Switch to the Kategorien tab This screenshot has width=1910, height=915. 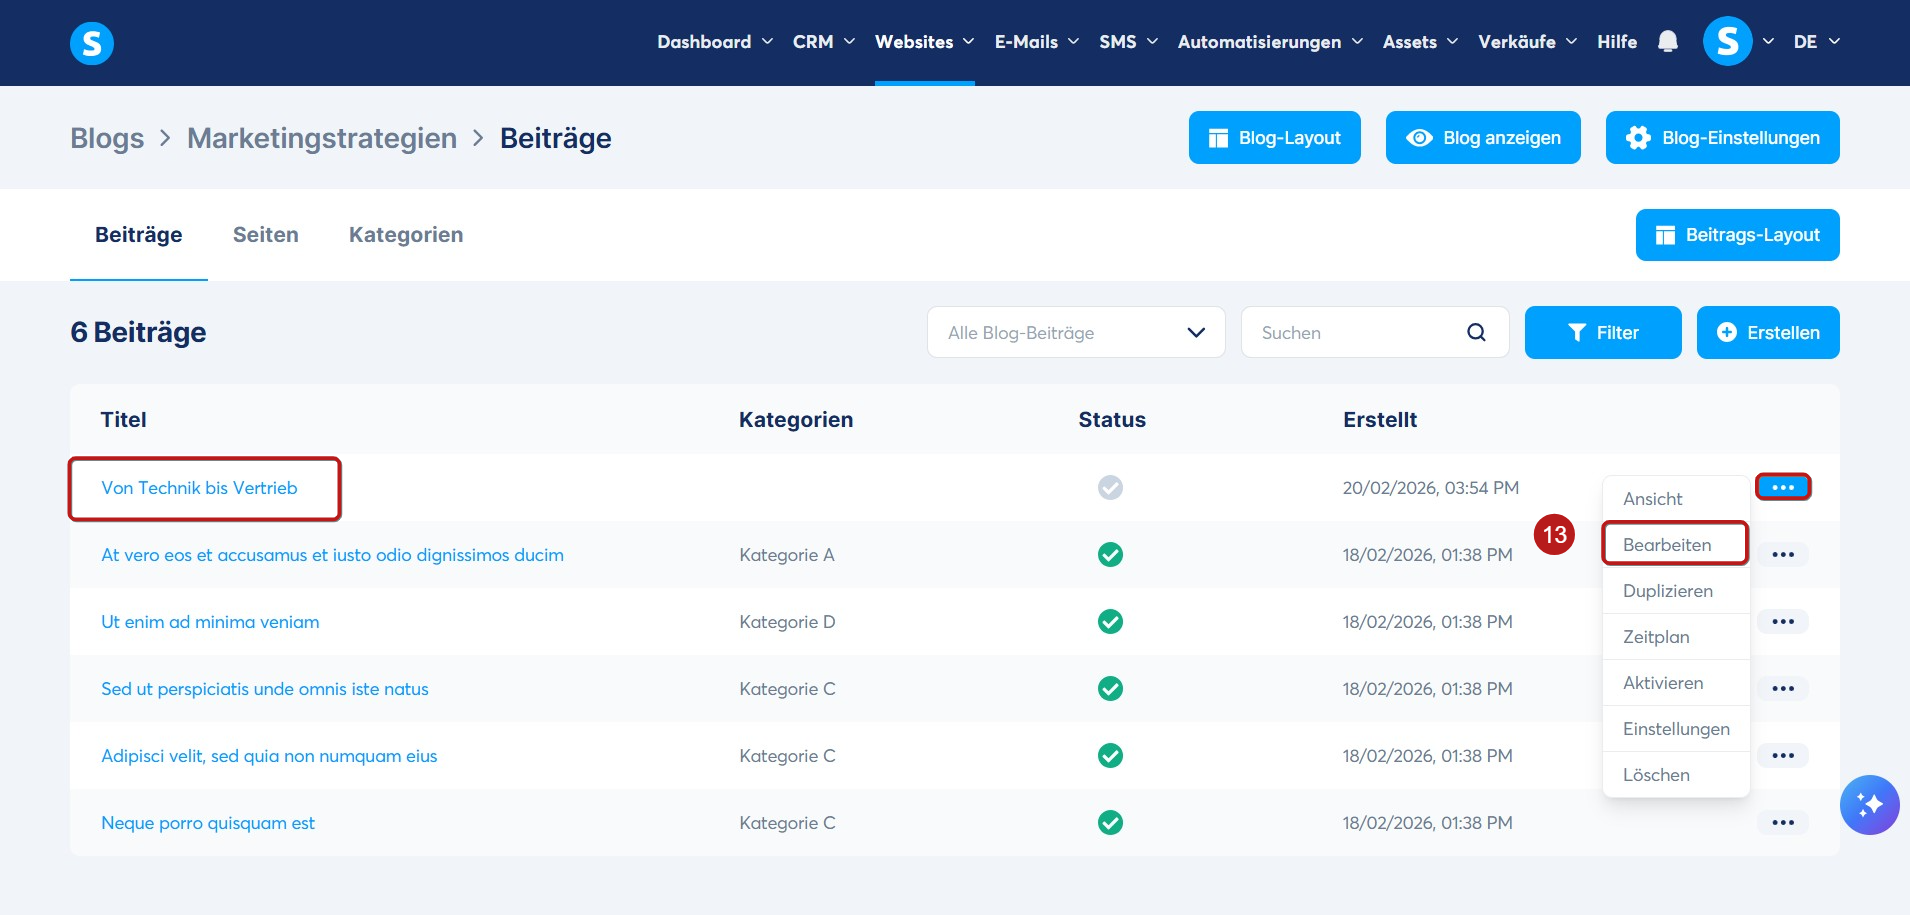(406, 235)
